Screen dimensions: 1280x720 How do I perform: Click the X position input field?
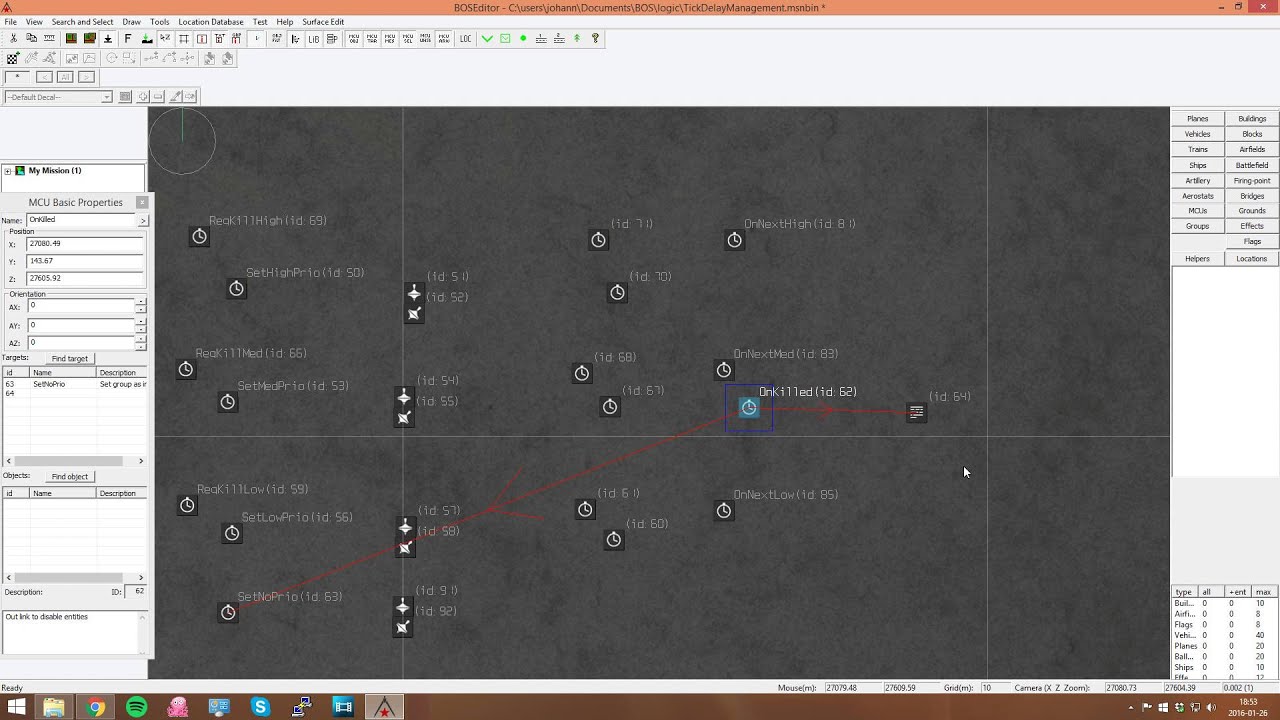coord(85,244)
